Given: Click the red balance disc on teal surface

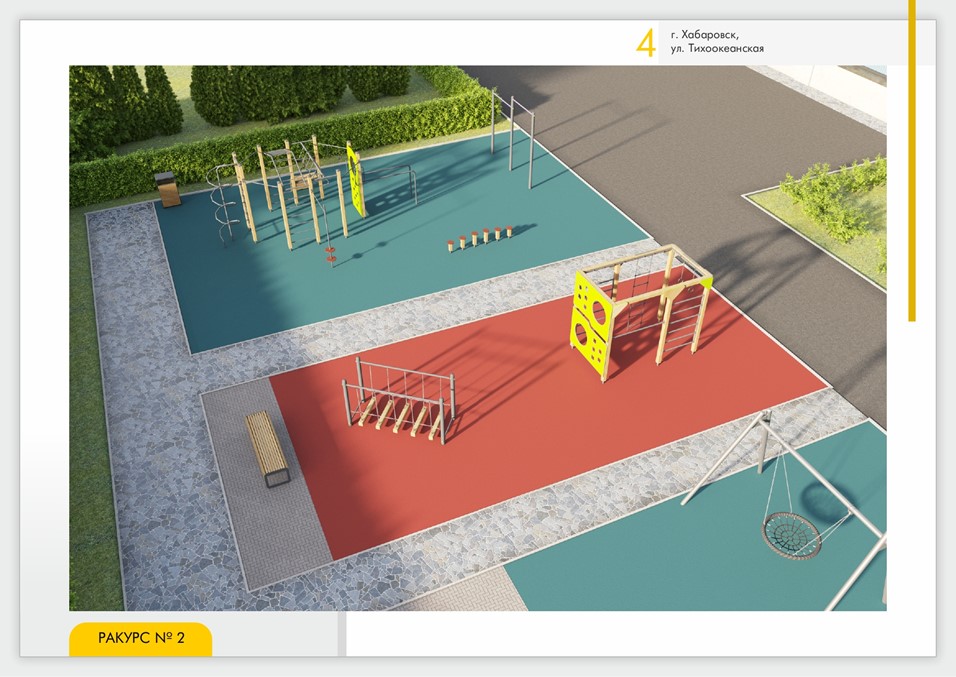Looking at the screenshot, I should point(330,260).
